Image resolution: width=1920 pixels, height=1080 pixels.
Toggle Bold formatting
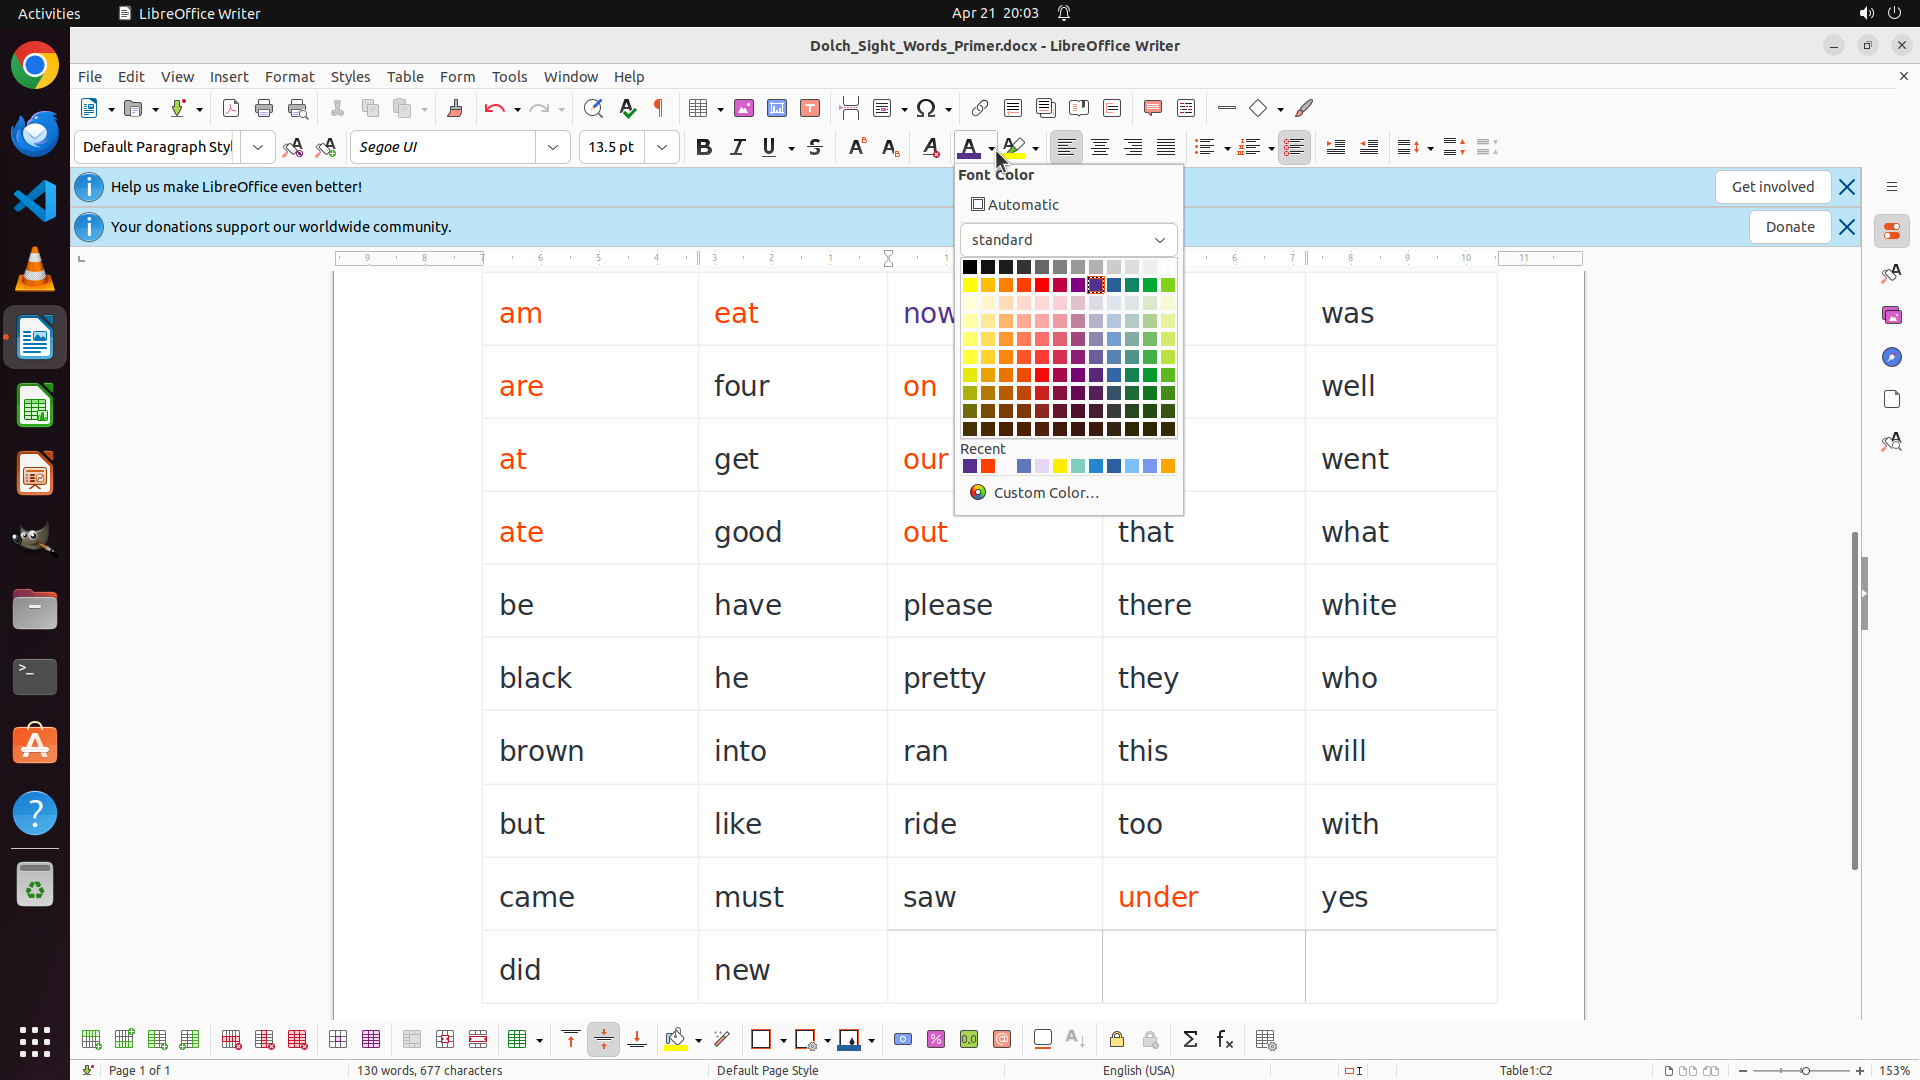[704, 147]
